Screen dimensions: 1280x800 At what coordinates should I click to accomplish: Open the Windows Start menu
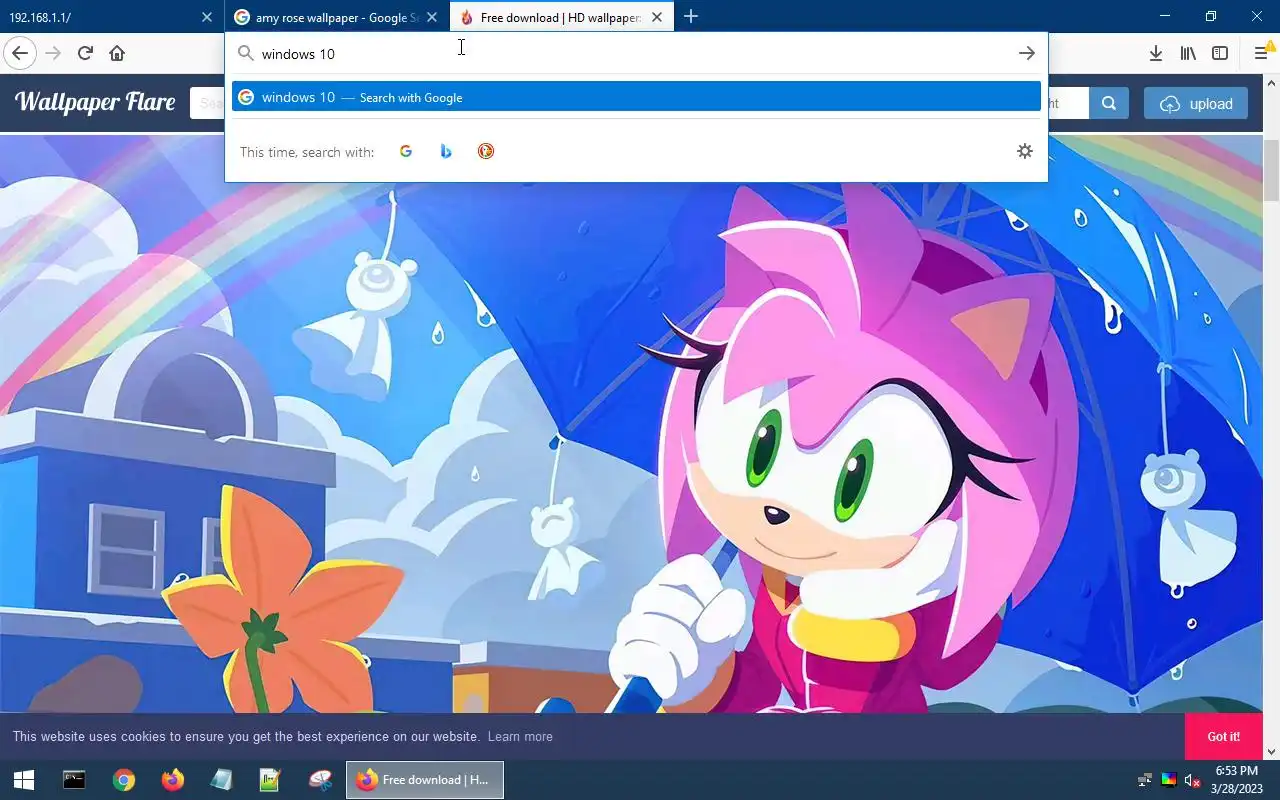click(24, 780)
